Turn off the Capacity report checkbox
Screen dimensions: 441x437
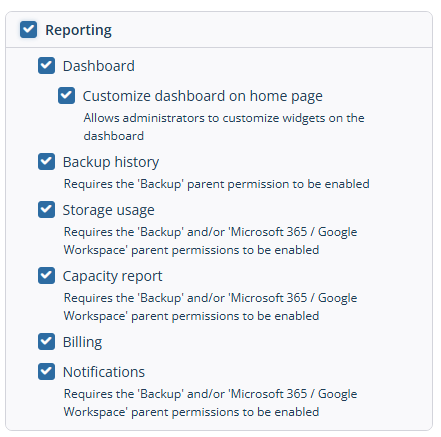tap(46, 276)
